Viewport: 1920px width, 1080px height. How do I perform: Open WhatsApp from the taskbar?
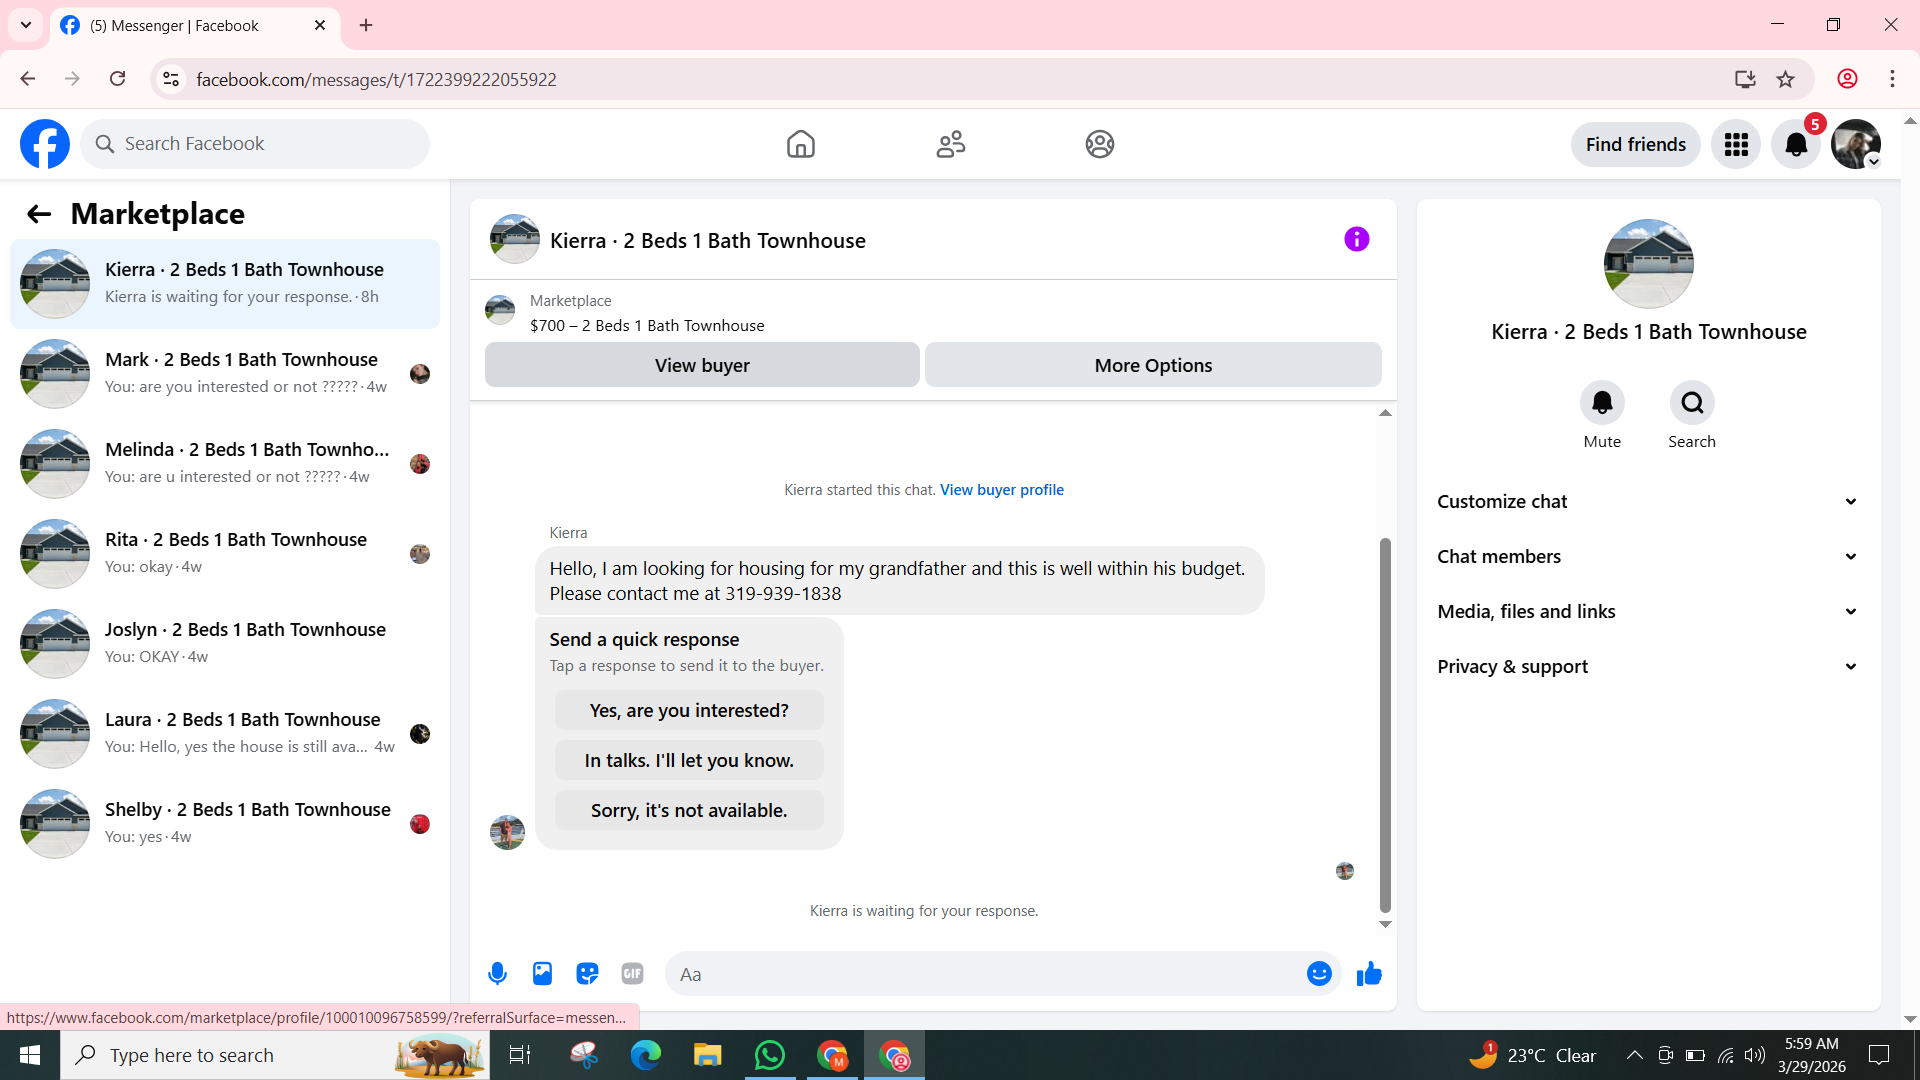[770, 1055]
